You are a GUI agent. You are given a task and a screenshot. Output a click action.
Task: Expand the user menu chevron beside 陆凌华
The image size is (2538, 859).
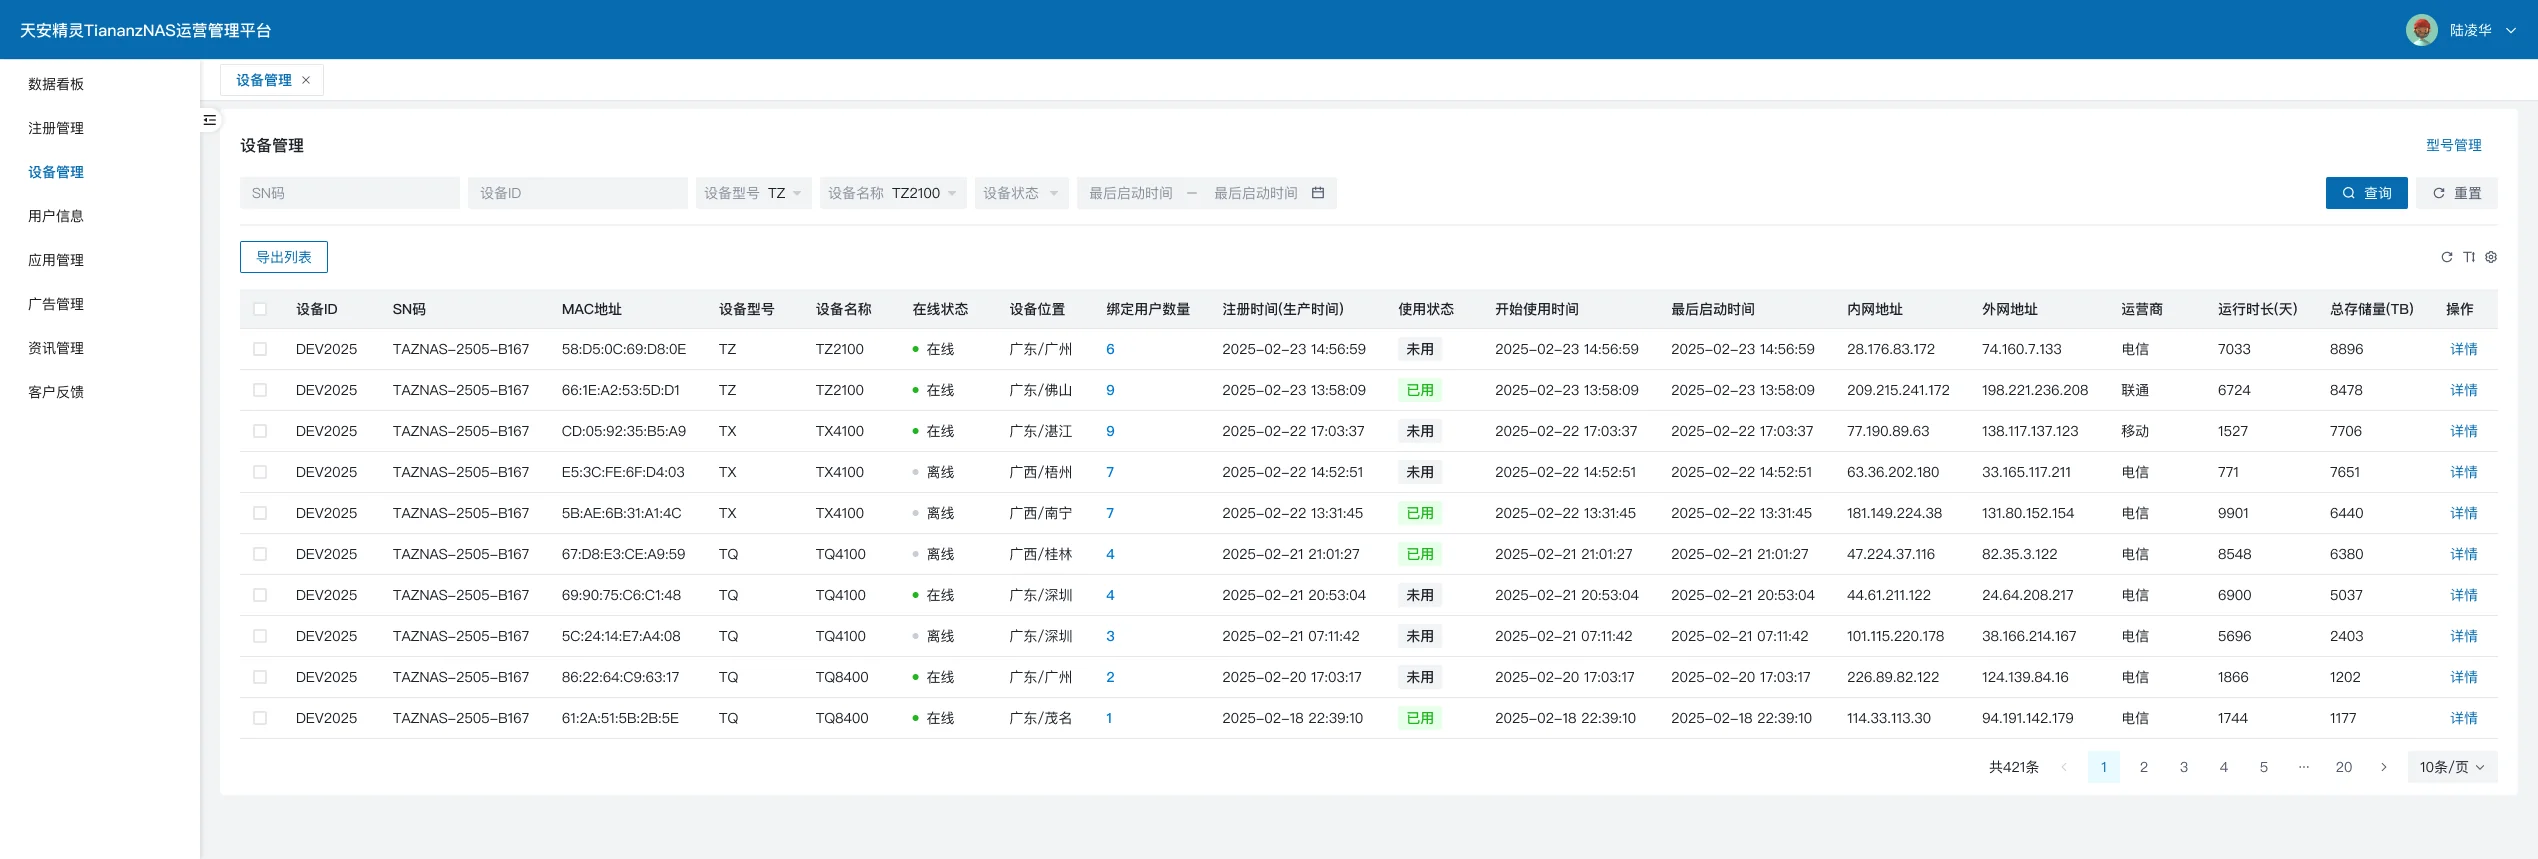(x=2511, y=31)
